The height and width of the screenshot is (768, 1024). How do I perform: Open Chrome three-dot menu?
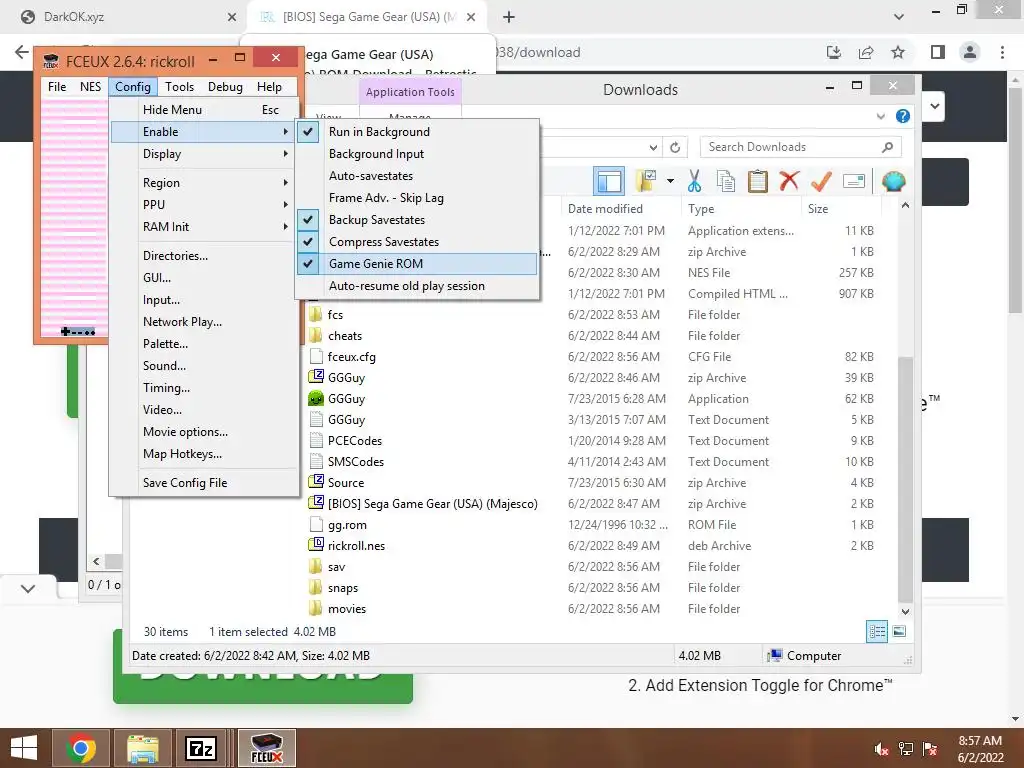(x=1002, y=52)
